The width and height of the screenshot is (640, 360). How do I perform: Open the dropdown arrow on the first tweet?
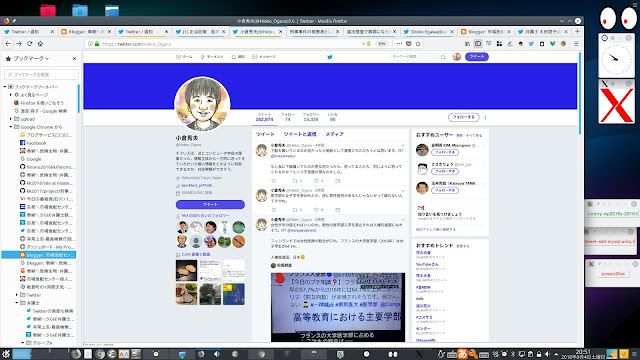click(403, 145)
